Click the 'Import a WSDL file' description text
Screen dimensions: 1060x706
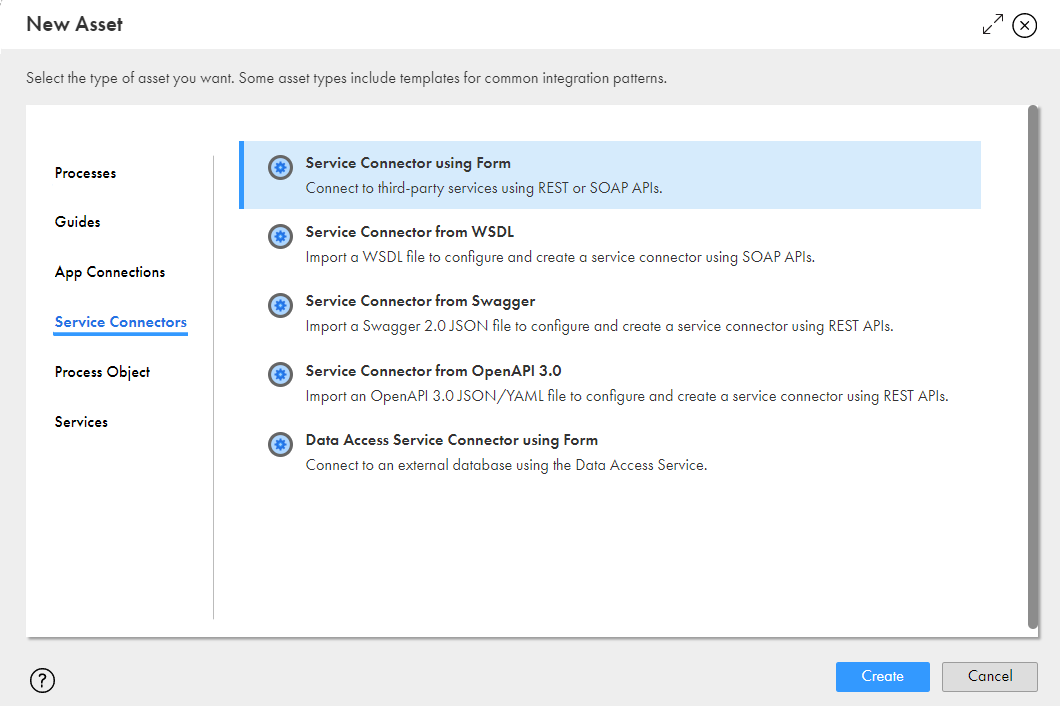click(560, 257)
